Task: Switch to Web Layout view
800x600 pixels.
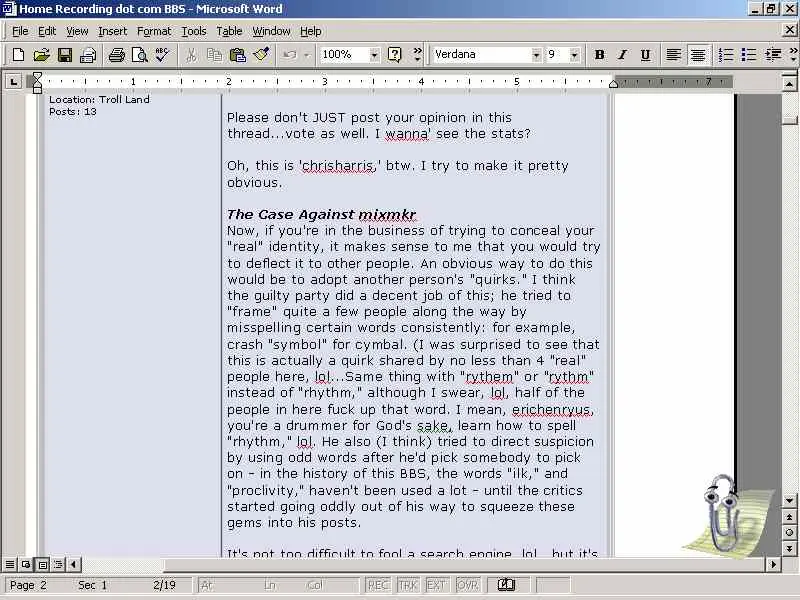Action: click(x=26, y=564)
